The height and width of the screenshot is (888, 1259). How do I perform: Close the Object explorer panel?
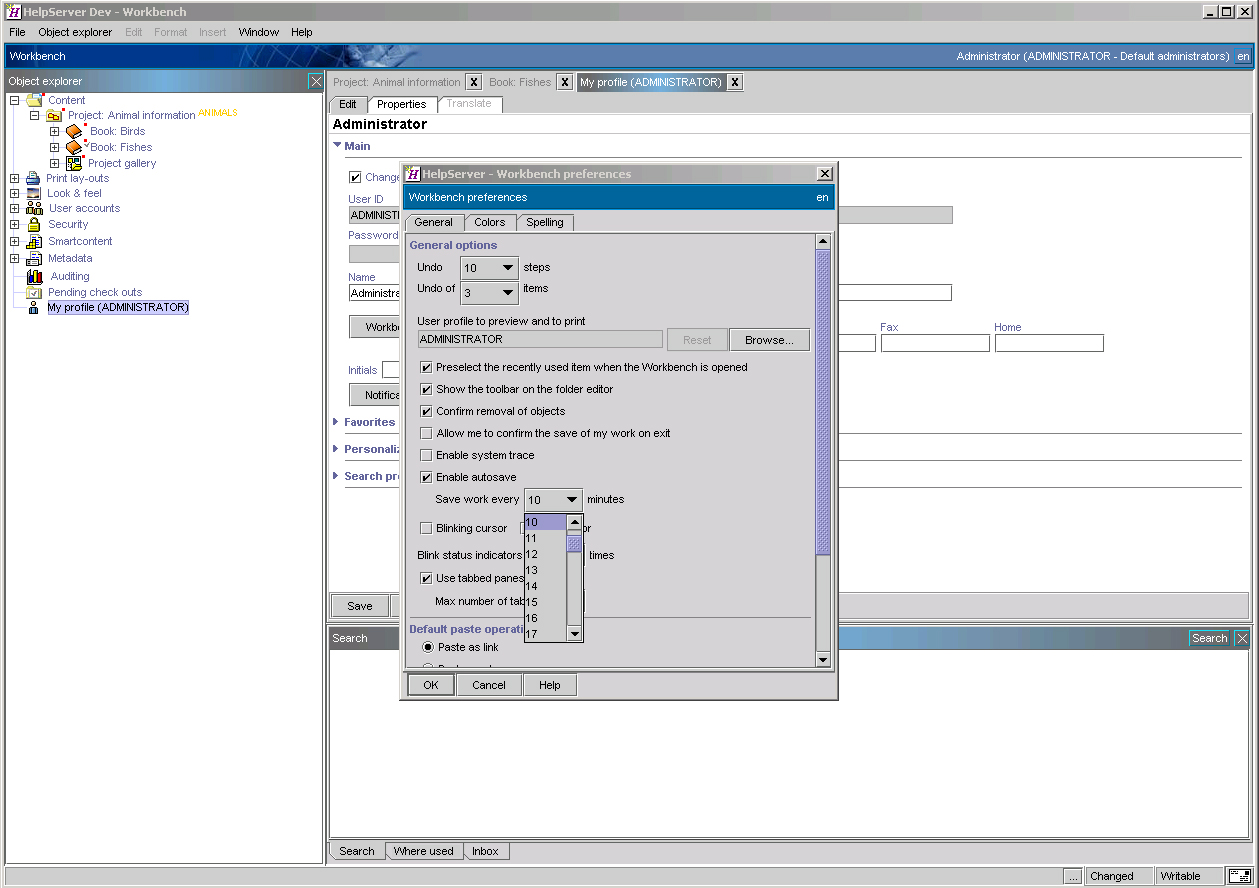[316, 81]
